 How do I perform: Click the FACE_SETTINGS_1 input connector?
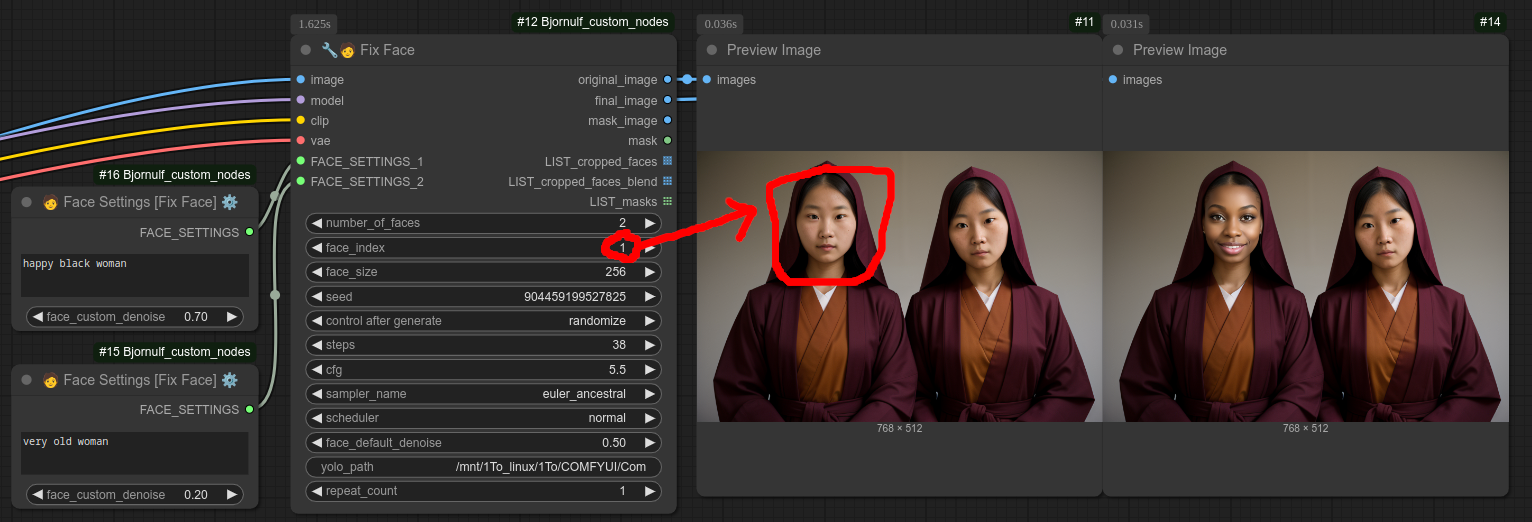pos(300,161)
